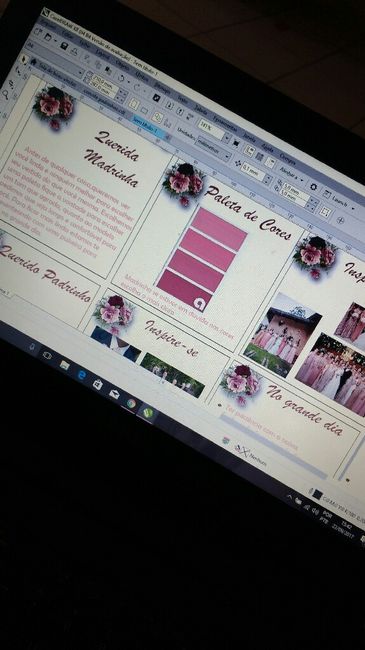Open the Ajuda menu

pyautogui.click(x=268, y=146)
